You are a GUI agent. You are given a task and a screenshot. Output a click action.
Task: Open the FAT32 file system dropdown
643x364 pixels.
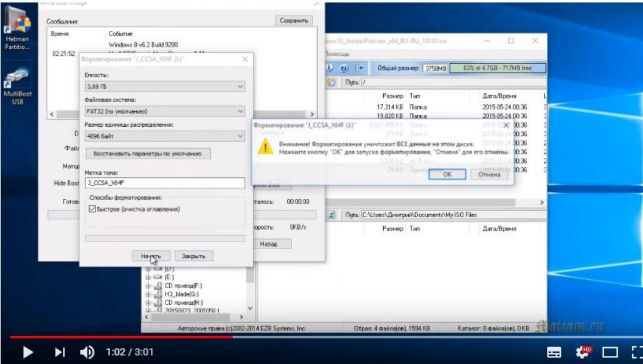(x=165, y=111)
